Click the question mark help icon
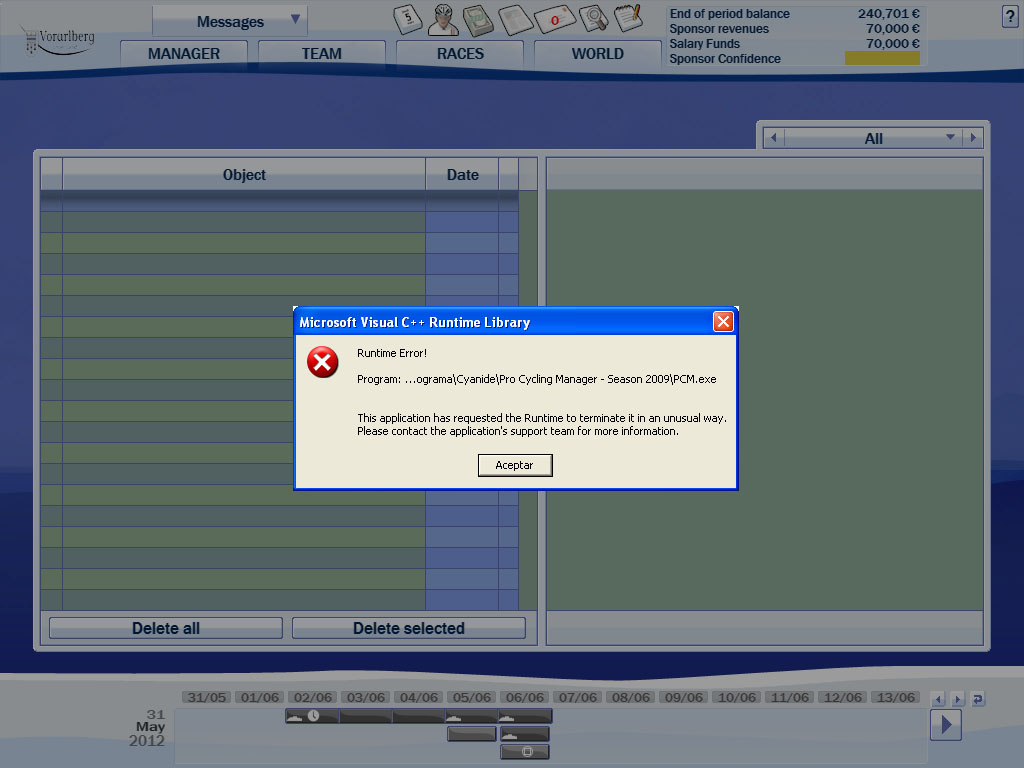This screenshot has height=768, width=1024. tap(1009, 16)
